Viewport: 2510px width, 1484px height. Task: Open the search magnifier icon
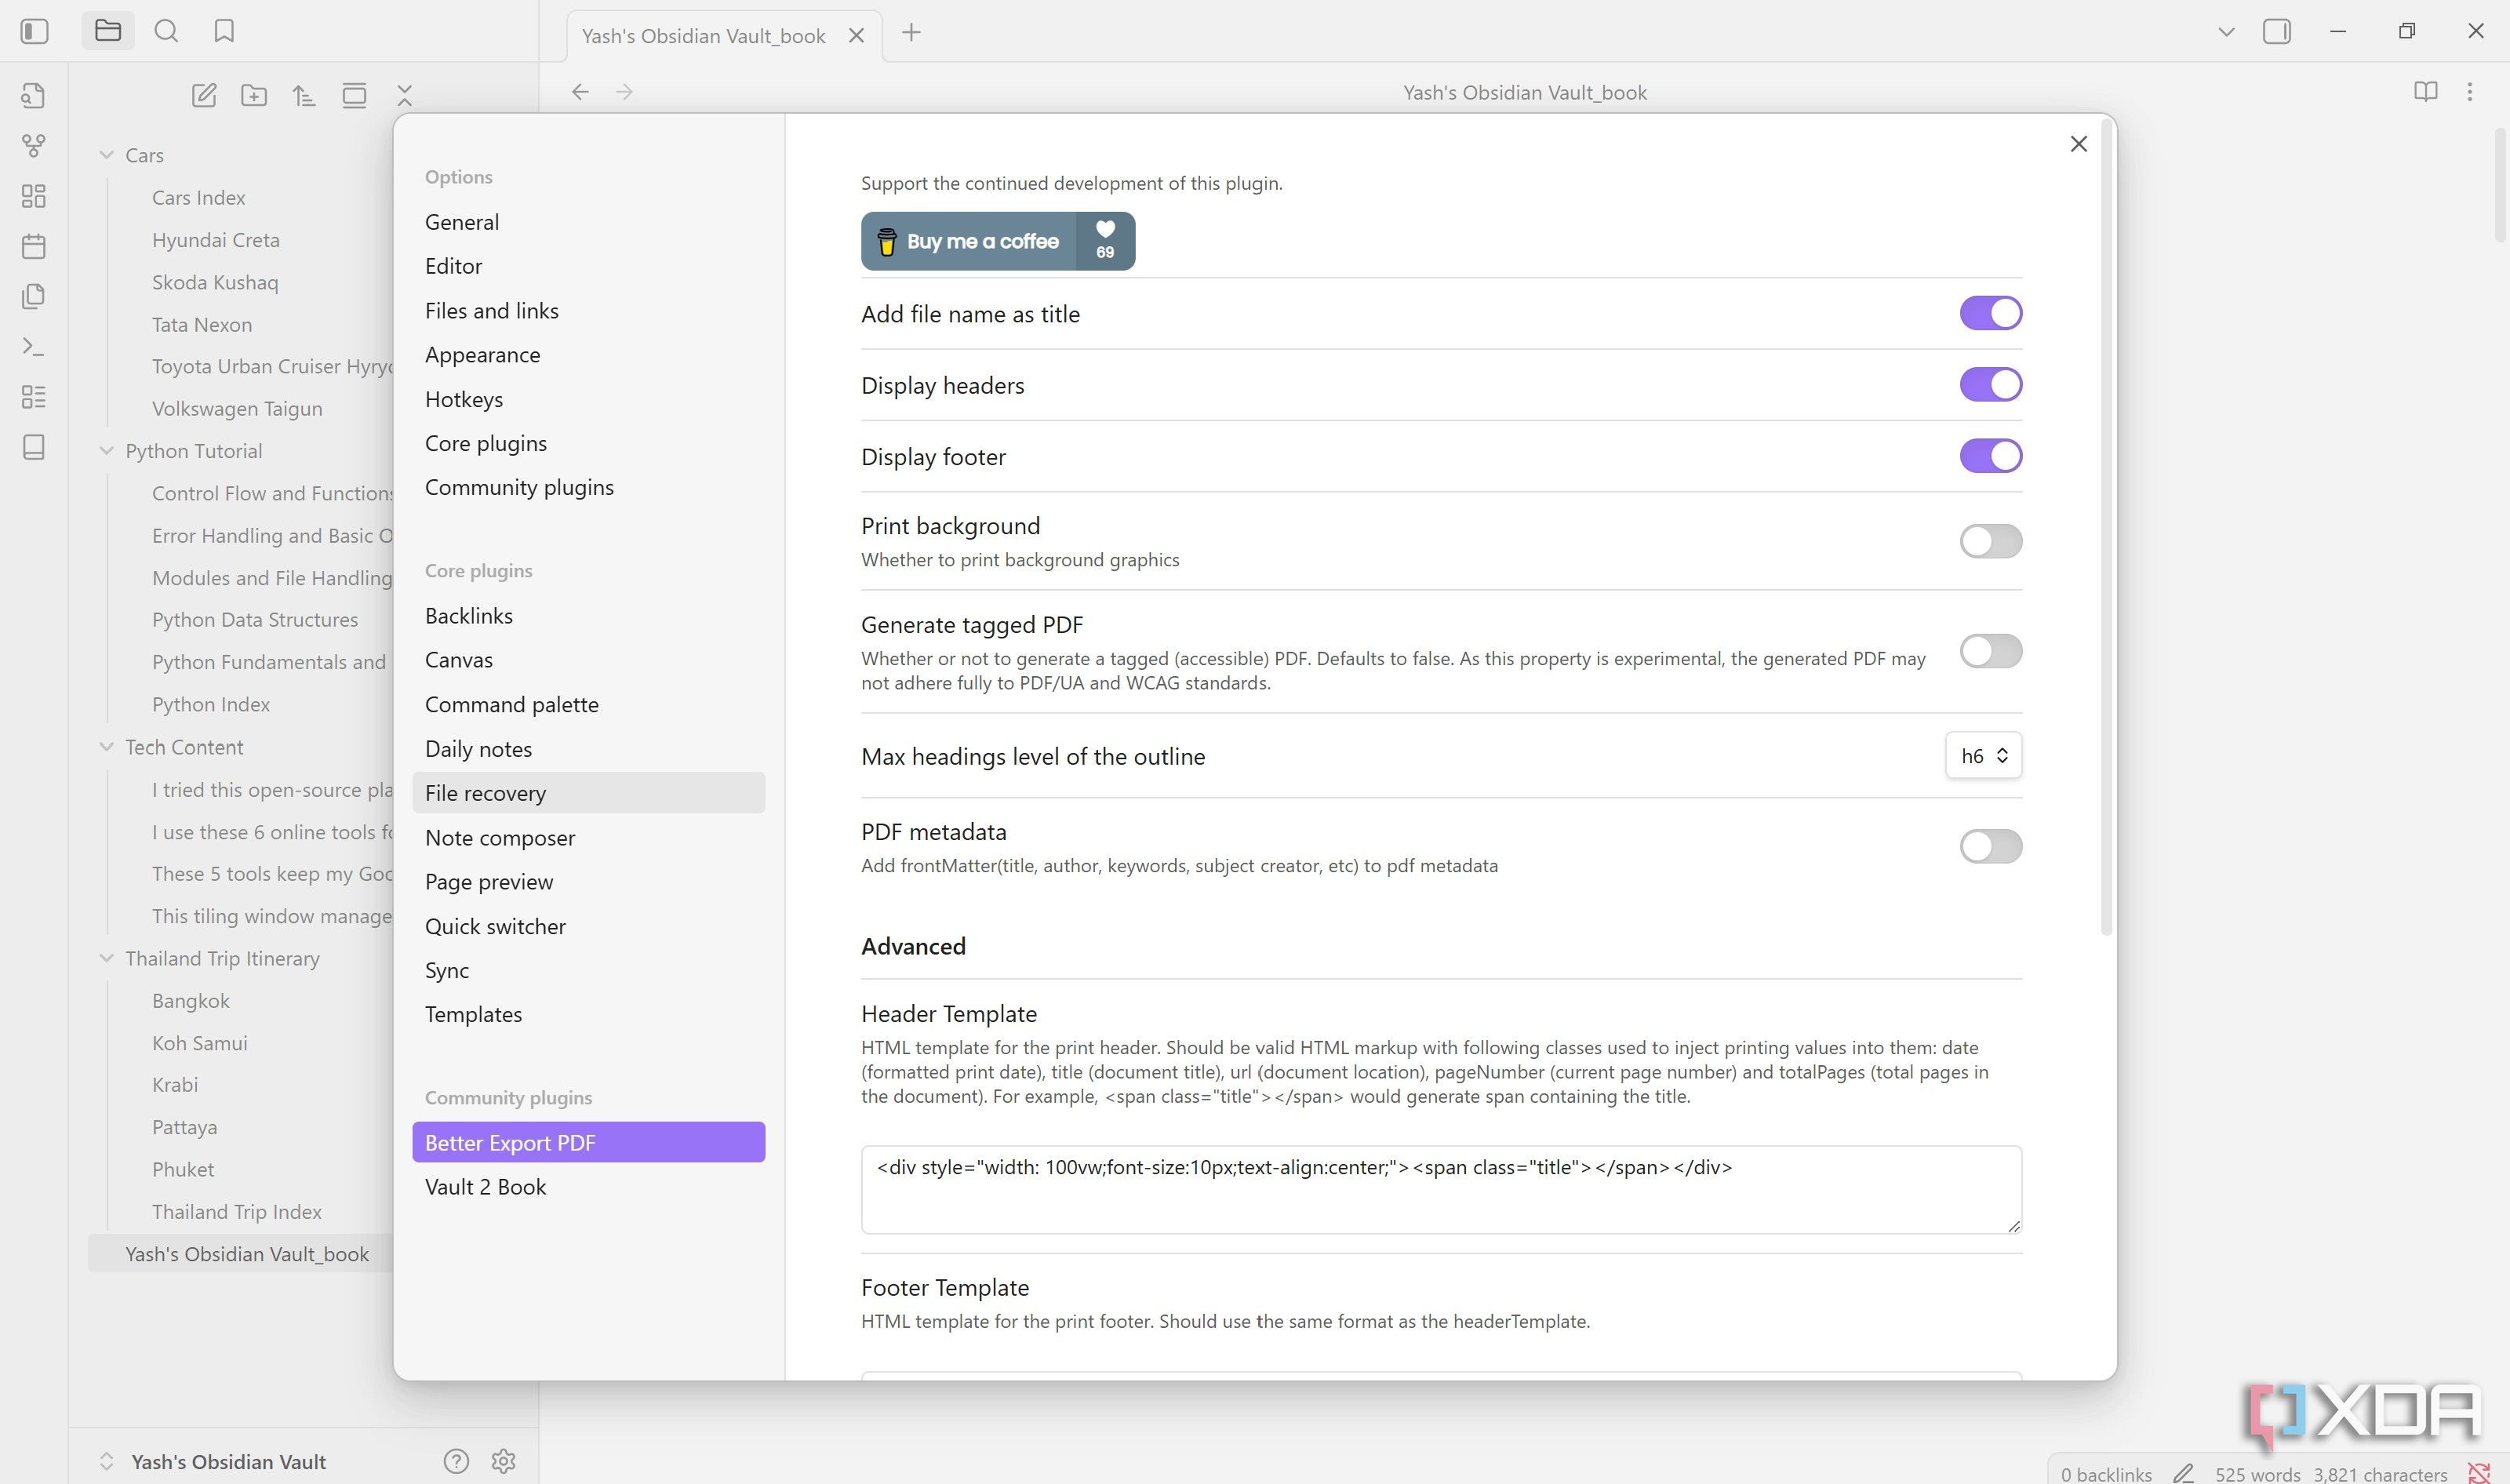(166, 31)
